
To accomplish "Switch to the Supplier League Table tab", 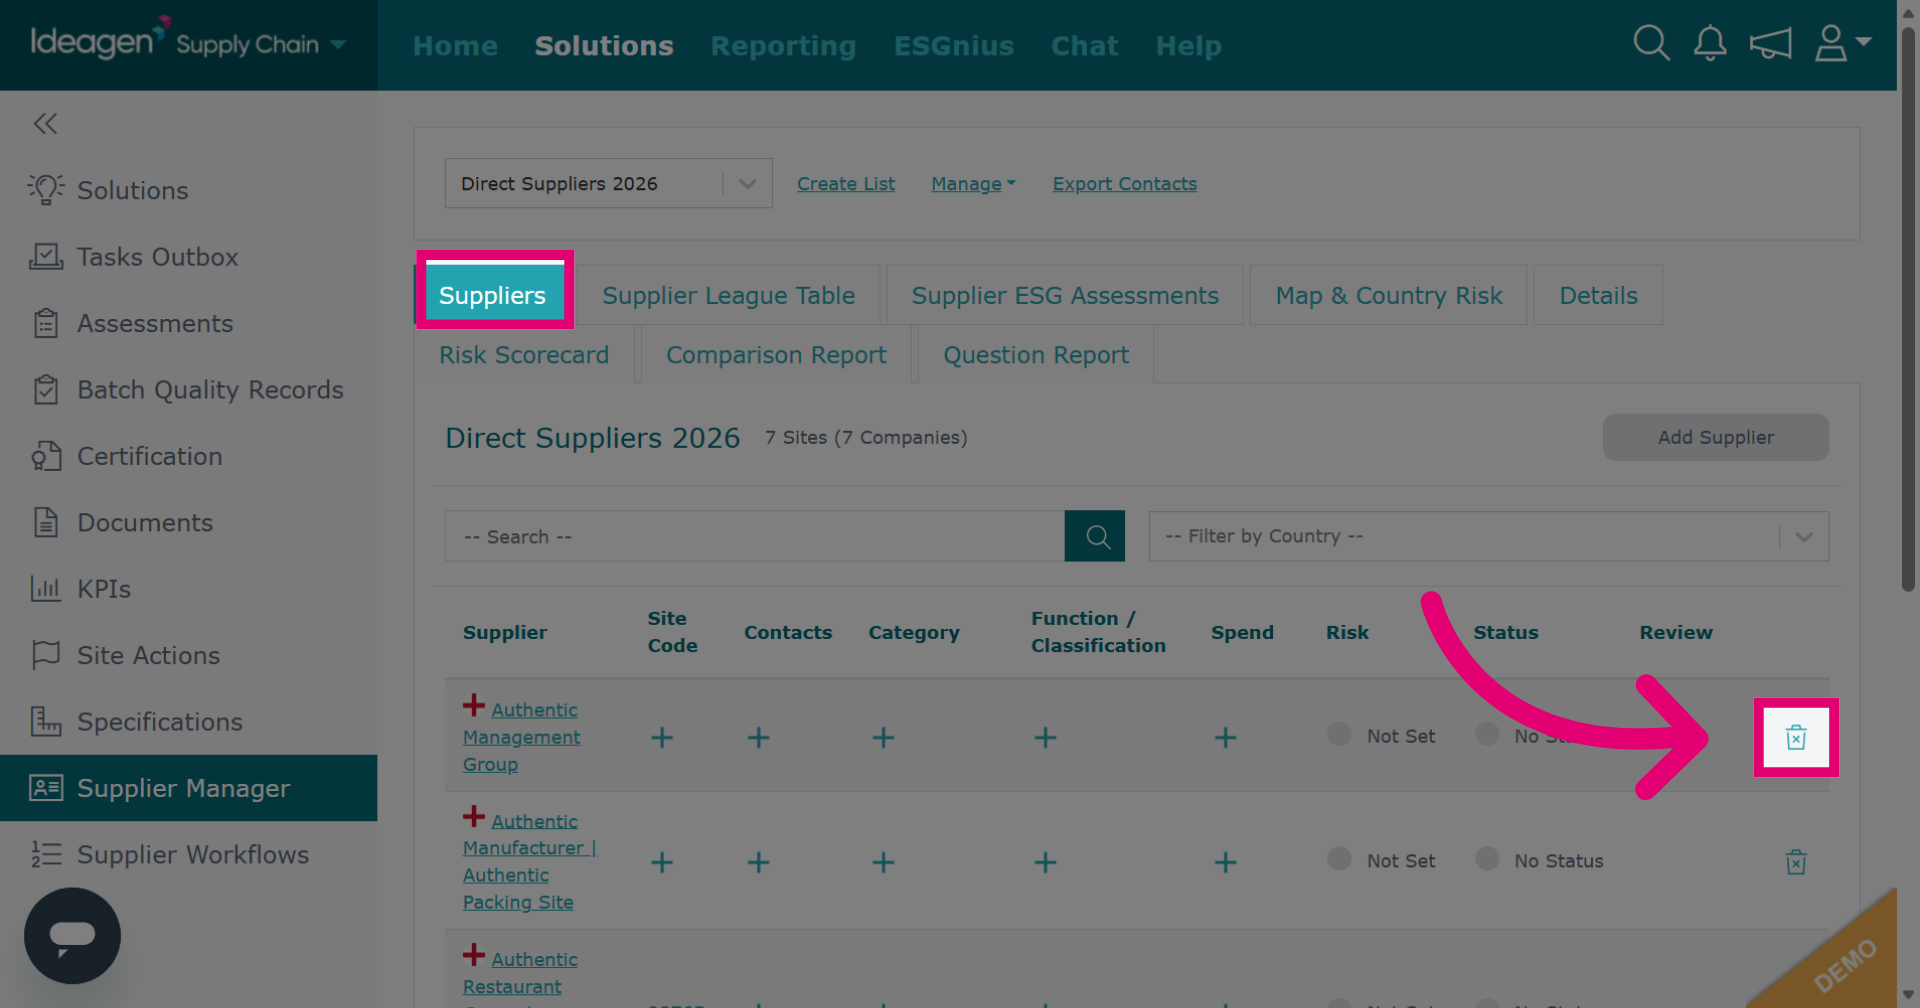I will [728, 295].
